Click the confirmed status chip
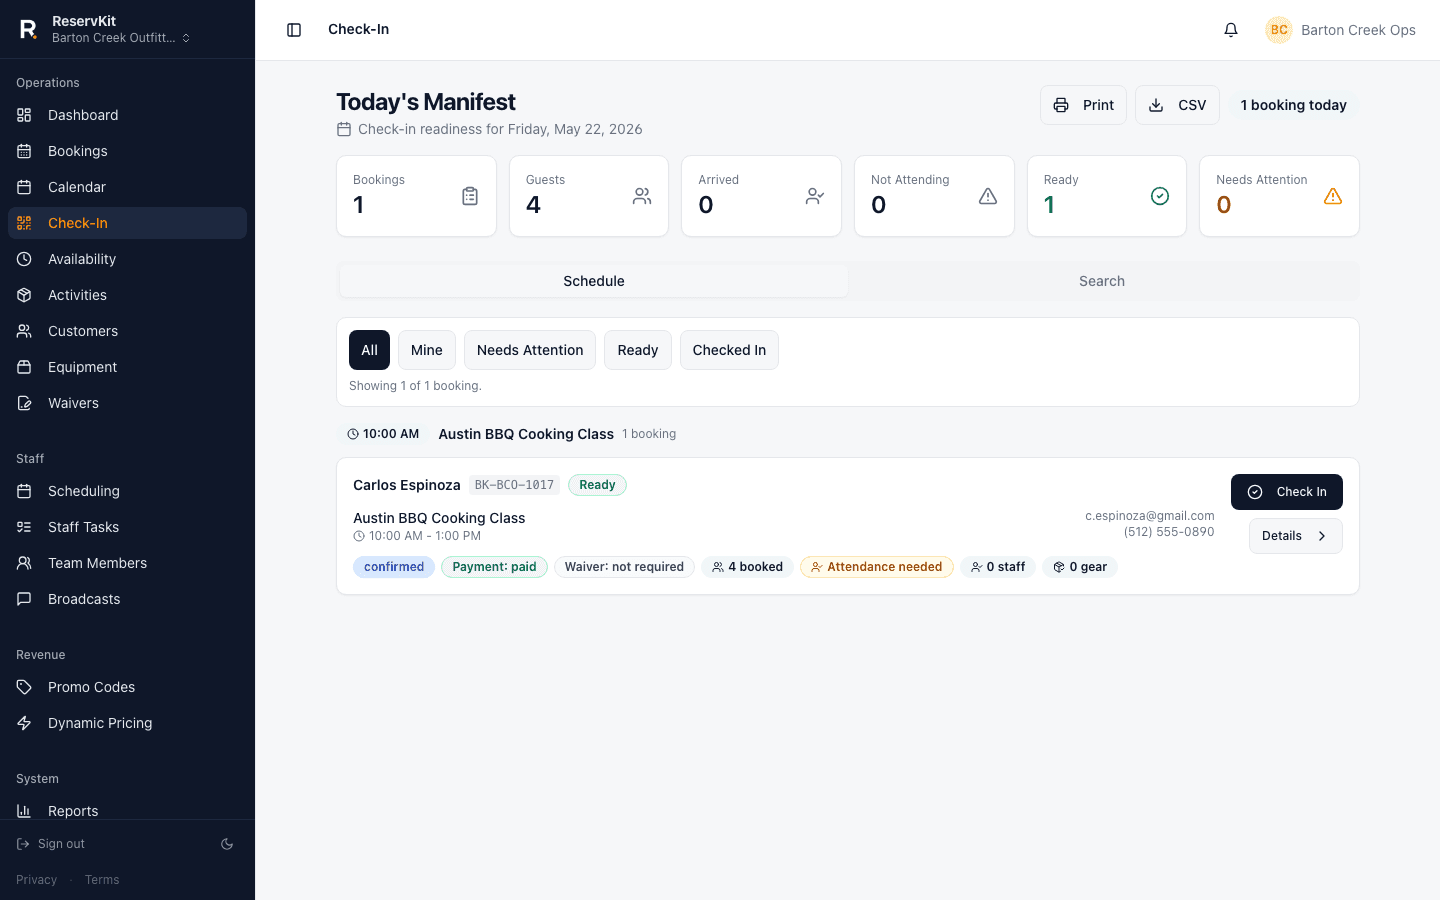The width and height of the screenshot is (1440, 900). 394,567
